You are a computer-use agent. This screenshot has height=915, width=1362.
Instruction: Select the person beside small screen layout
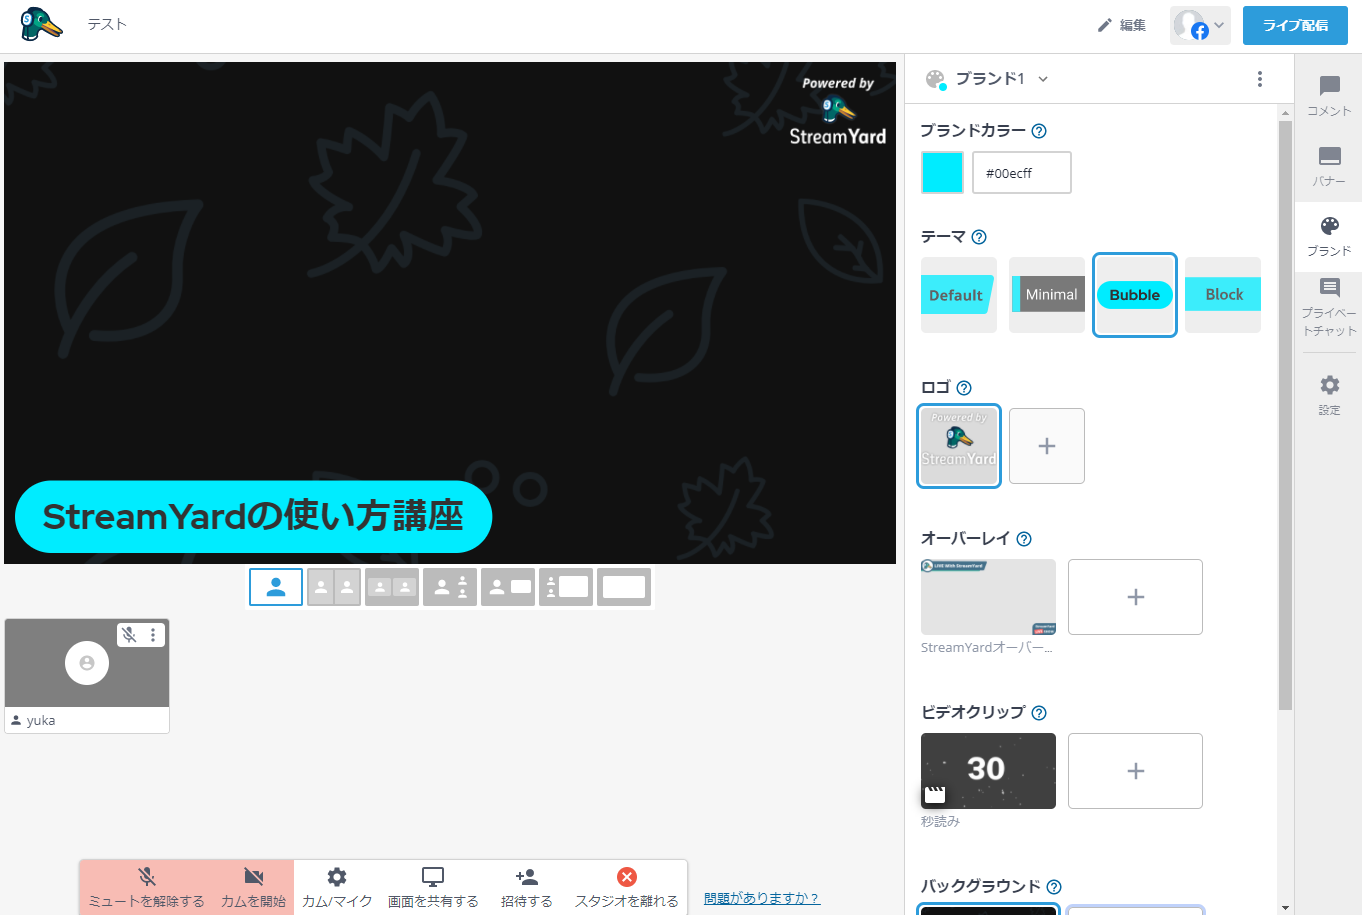508,587
